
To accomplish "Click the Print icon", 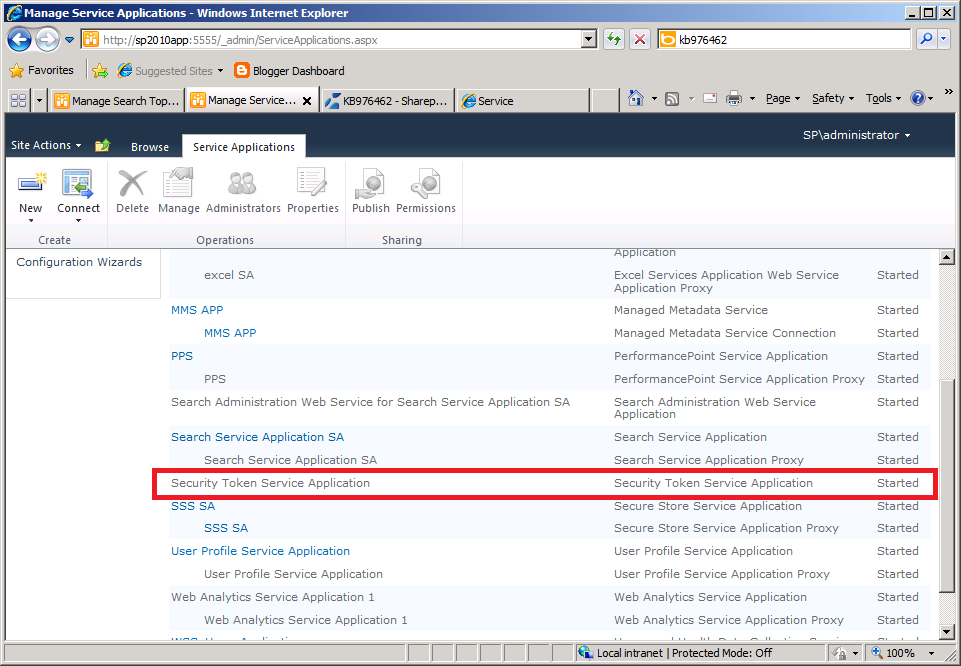I will click(x=734, y=98).
